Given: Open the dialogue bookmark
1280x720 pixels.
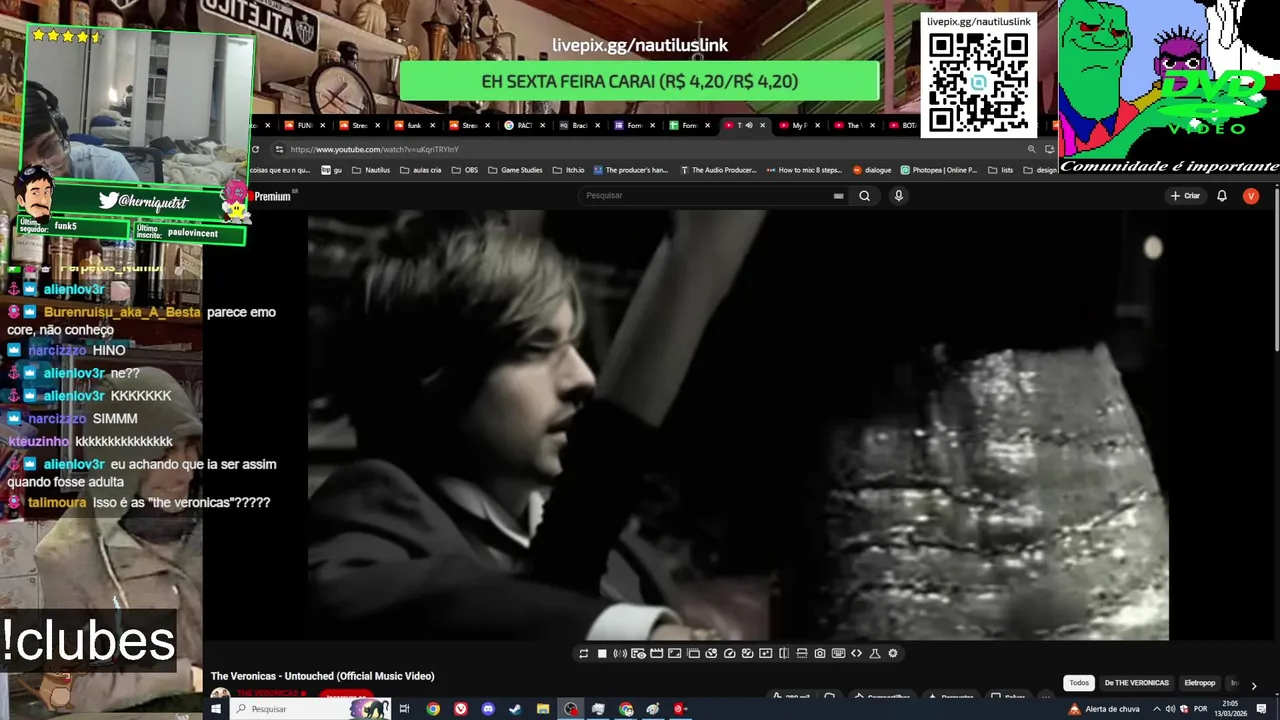Looking at the screenshot, I should [872, 170].
